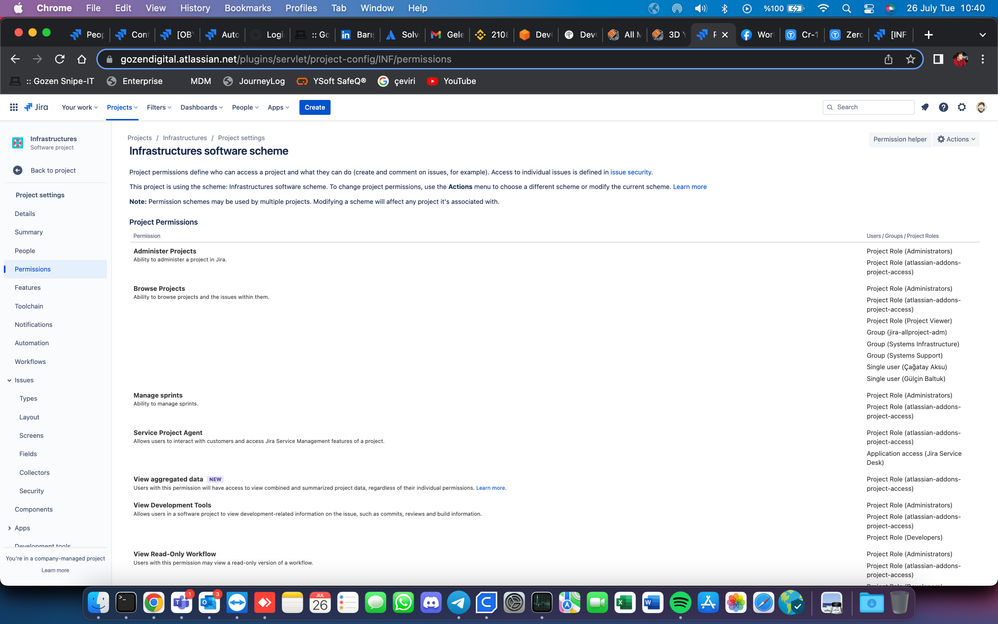The height and width of the screenshot is (624, 998).
Task: Open the People dropdown in top navigation
Action: (x=245, y=107)
